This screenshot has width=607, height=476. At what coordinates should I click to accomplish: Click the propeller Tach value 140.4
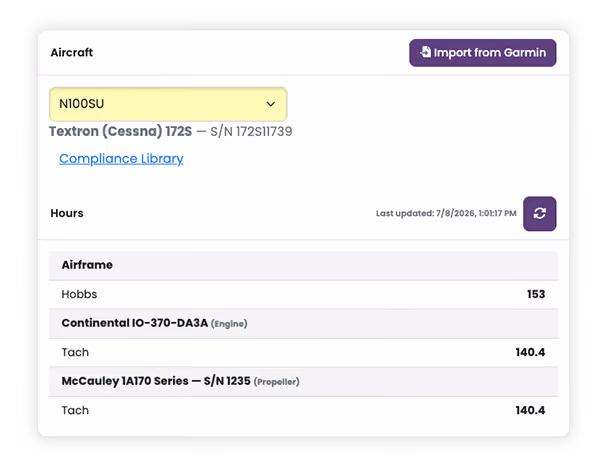tap(530, 411)
